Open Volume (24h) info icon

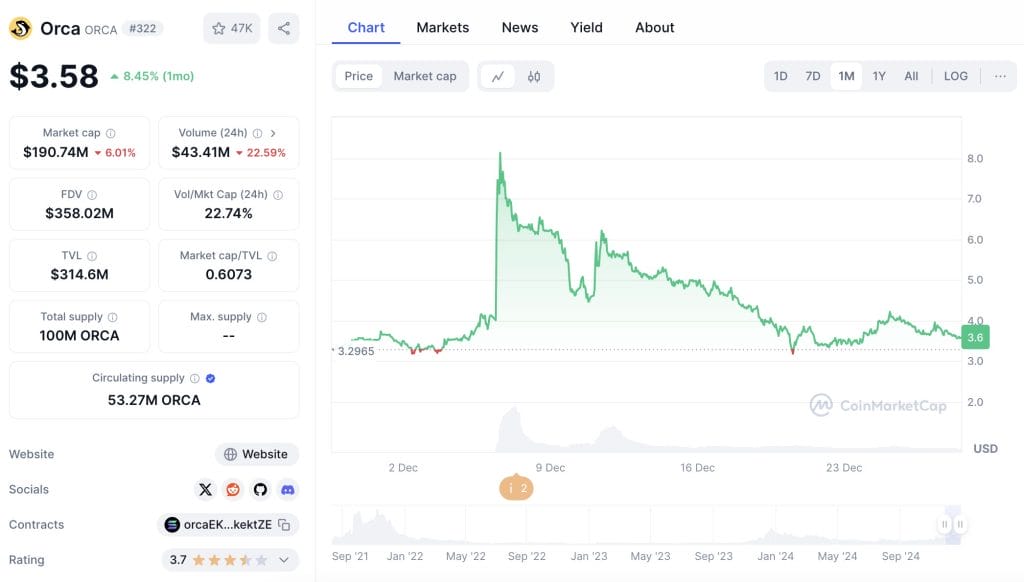coord(257,133)
